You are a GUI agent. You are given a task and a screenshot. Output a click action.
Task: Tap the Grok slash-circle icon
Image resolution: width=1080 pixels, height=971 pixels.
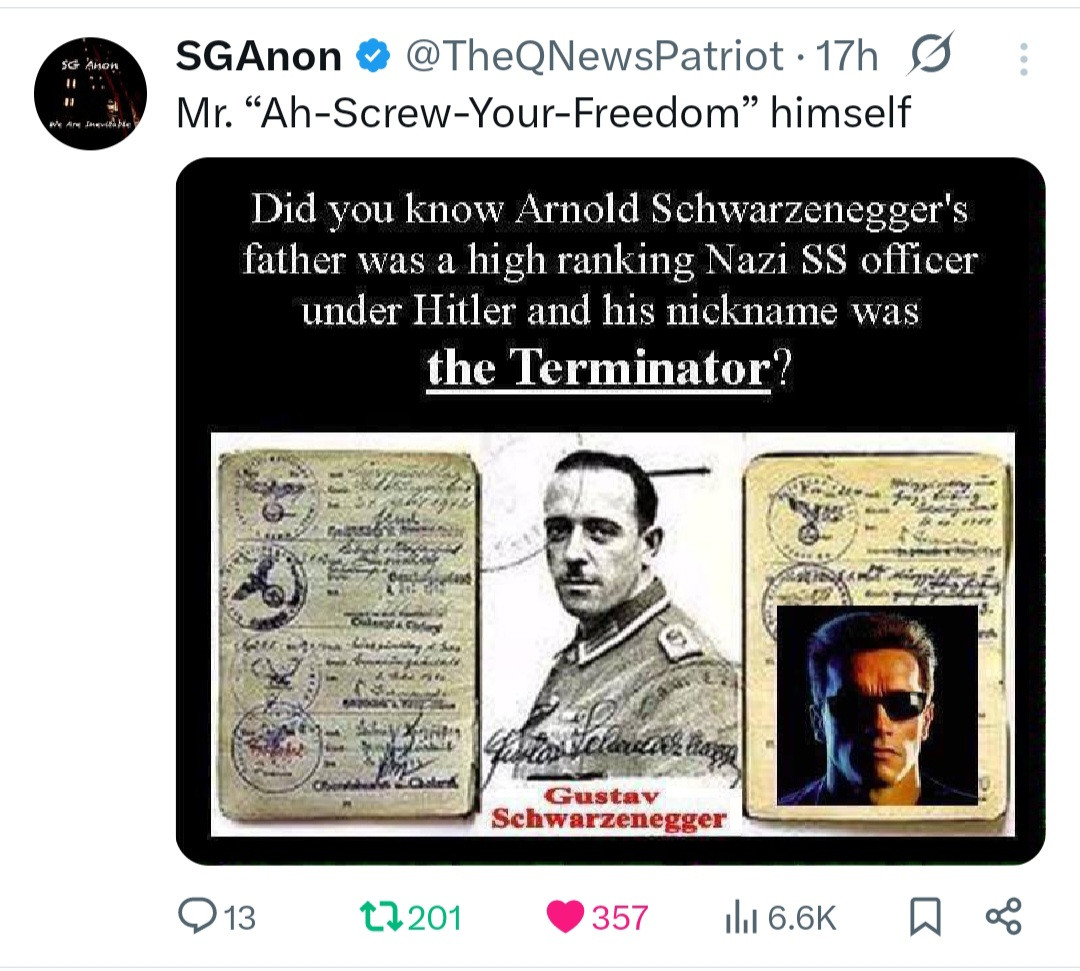click(x=931, y=53)
